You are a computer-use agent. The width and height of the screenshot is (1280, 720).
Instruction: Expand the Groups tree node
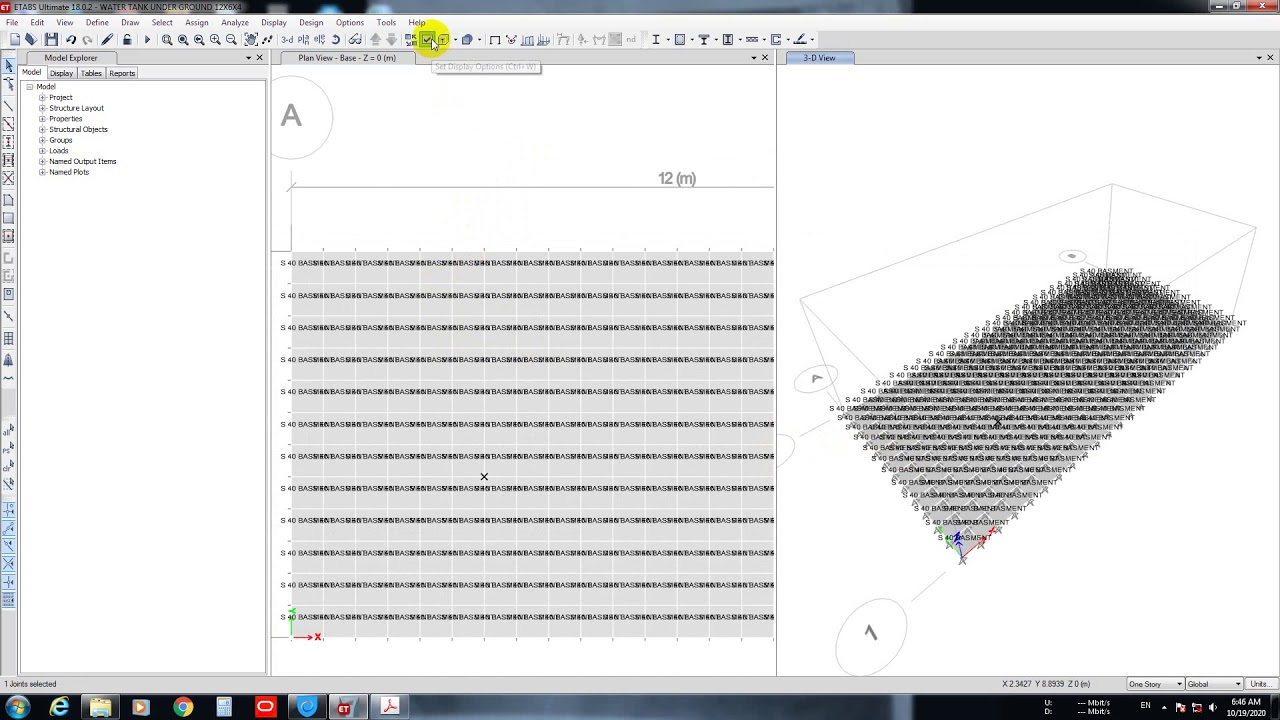(x=42, y=140)
